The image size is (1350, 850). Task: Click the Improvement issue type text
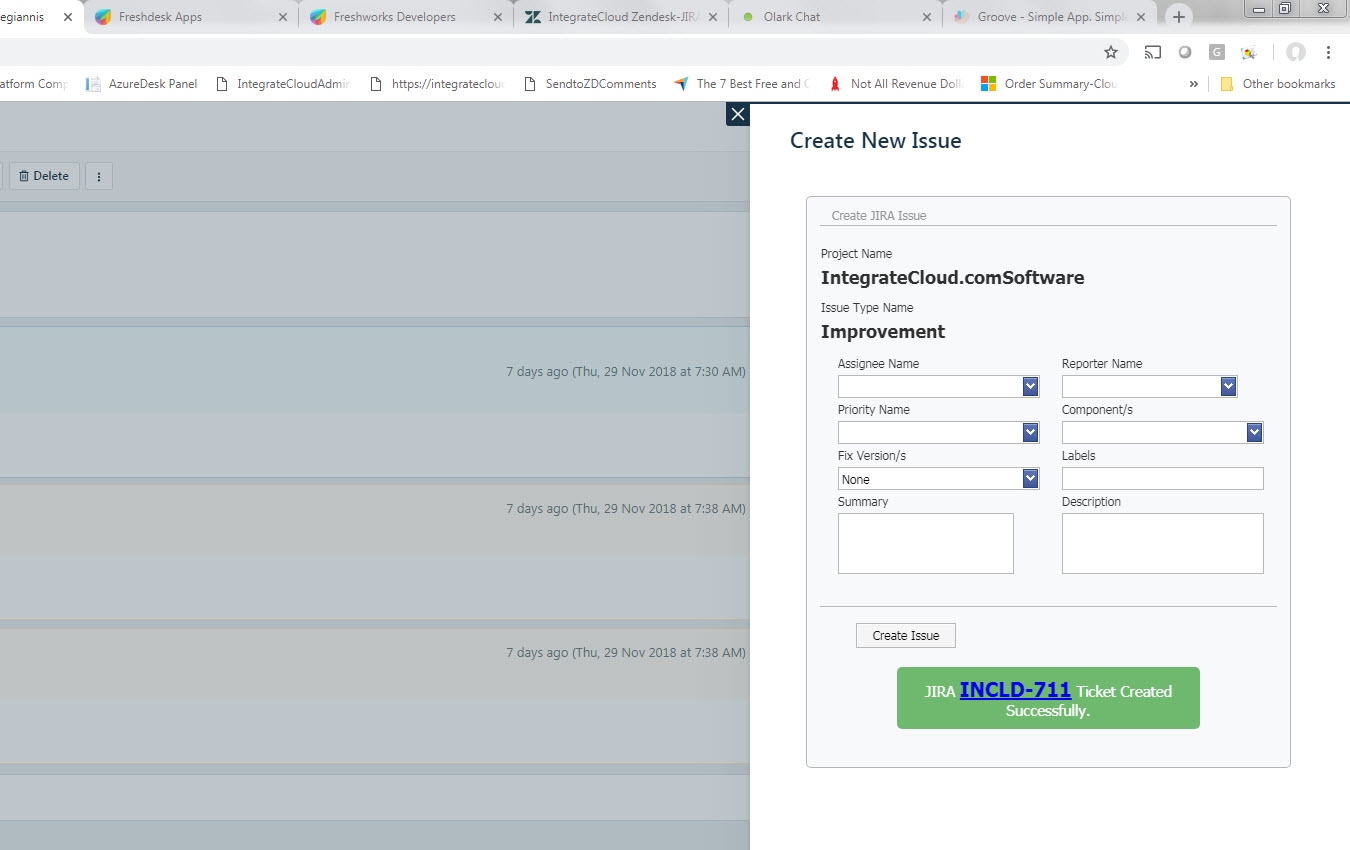pyautogui.click(x=883, y=332)
